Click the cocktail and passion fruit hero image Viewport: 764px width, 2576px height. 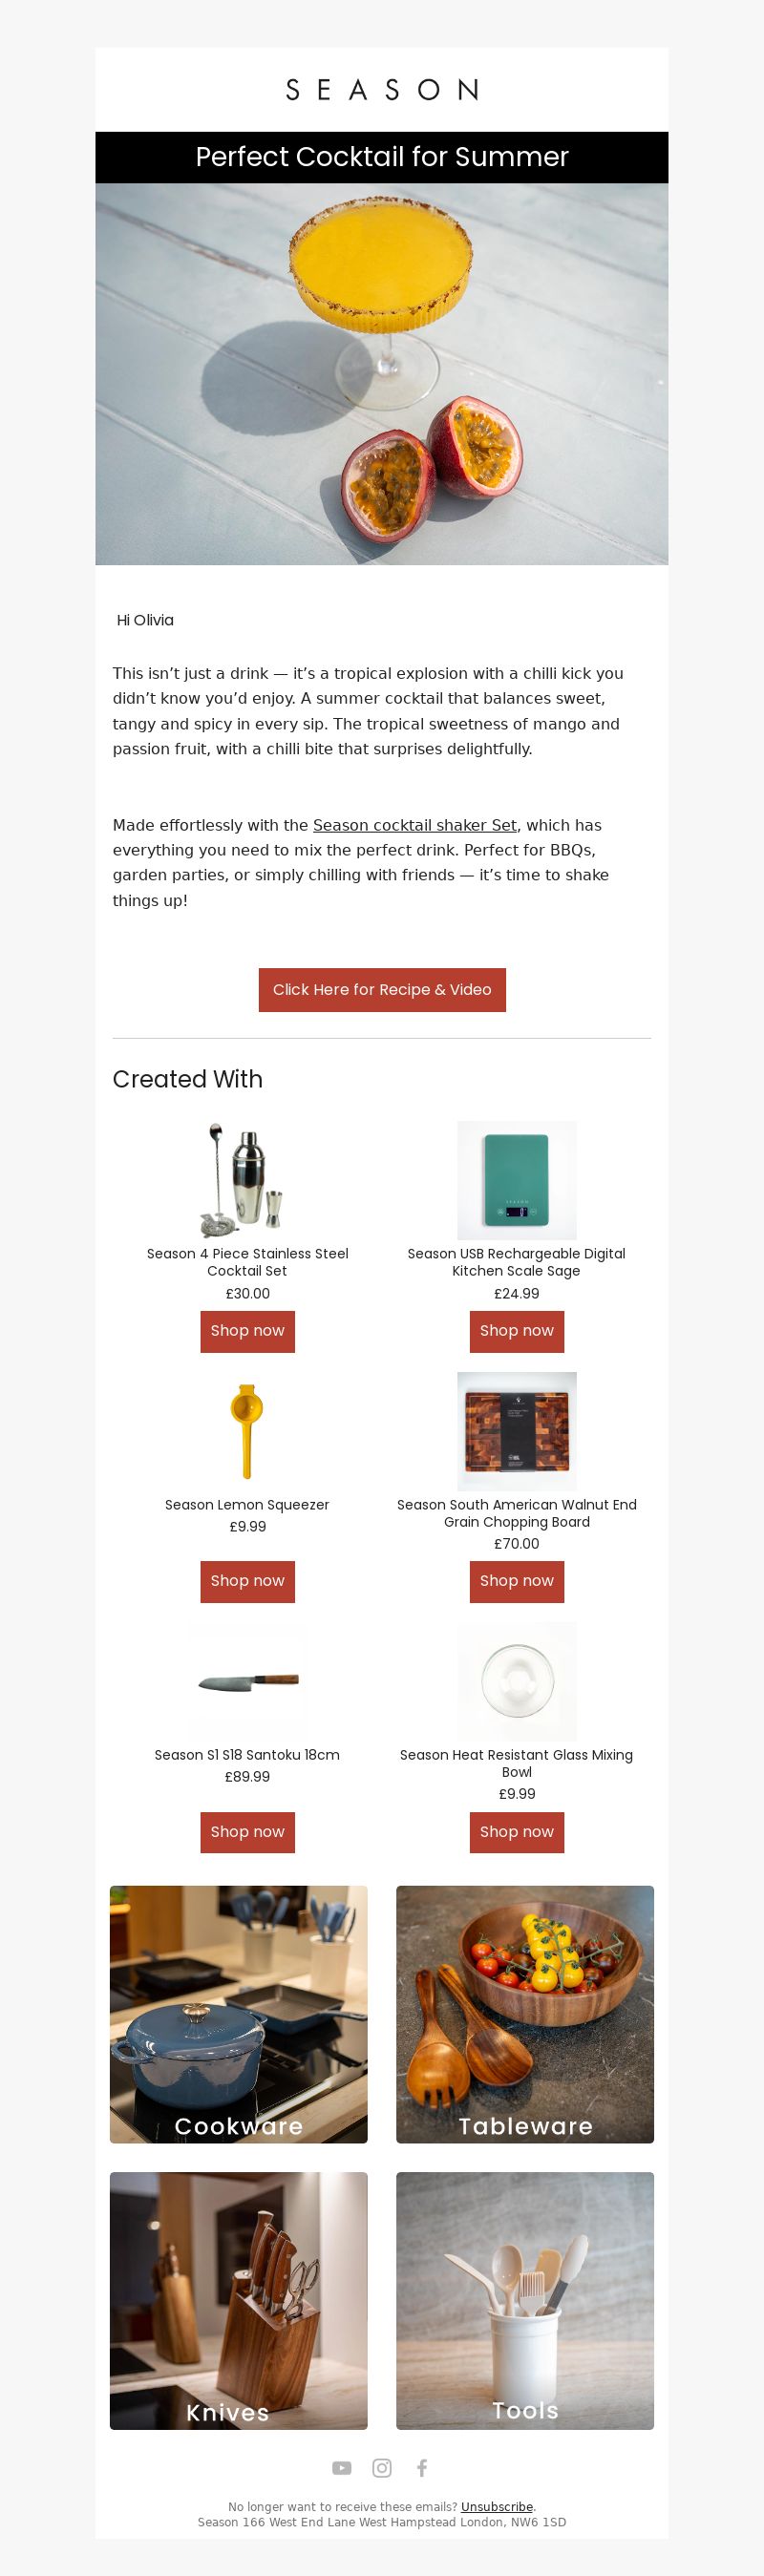click(382, 374)
